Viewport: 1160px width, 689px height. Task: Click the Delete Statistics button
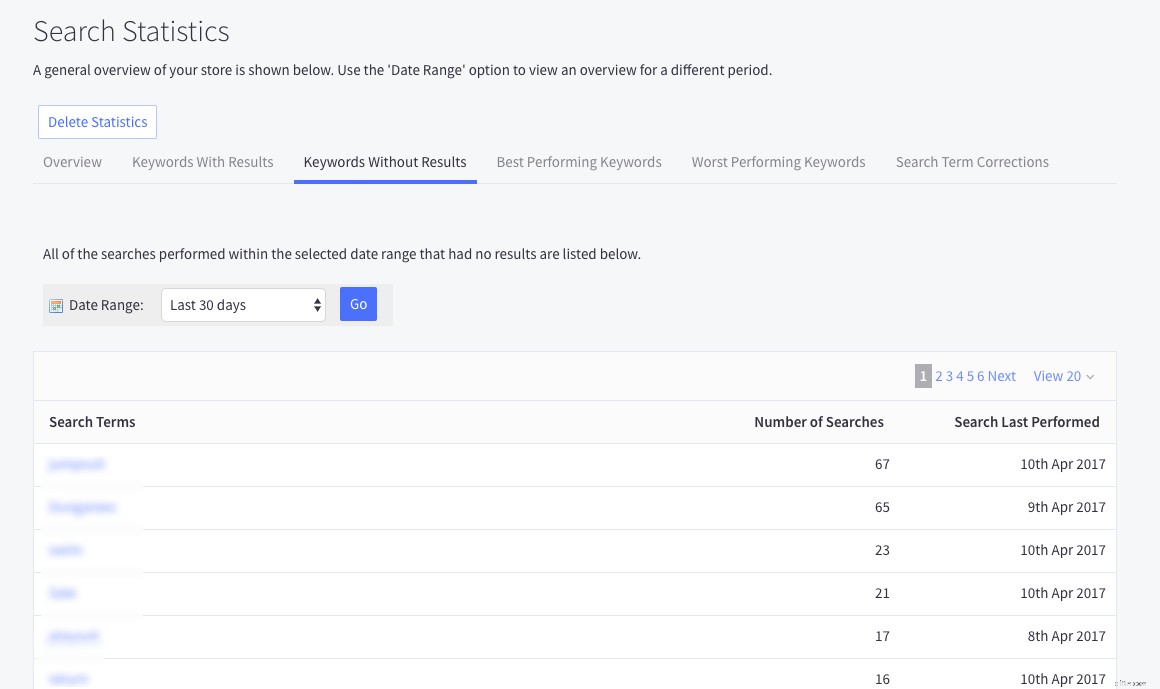97,121
